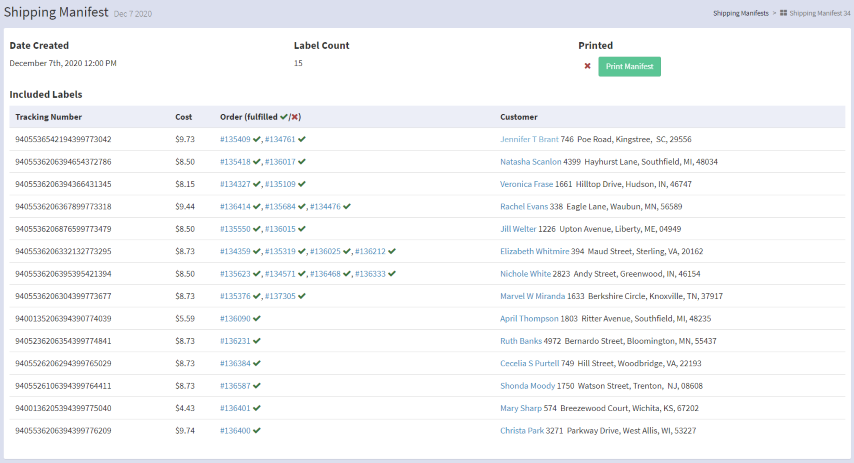Open order #136090
The image size is (854, 463).
tap(235, 319)
